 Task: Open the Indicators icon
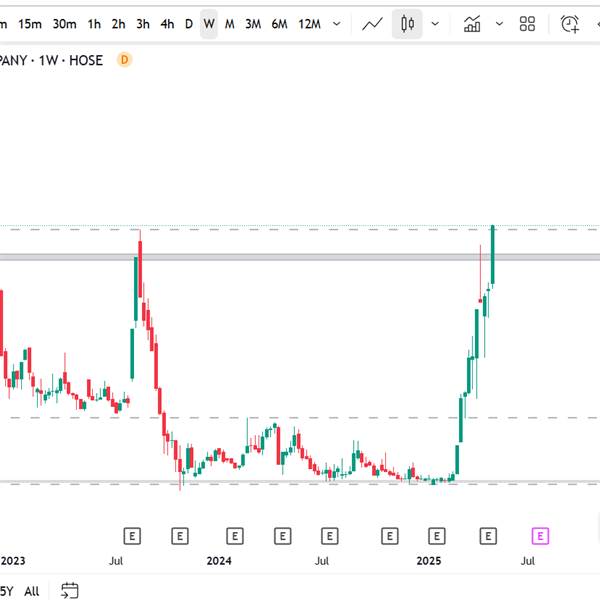[x=472, y=24]
